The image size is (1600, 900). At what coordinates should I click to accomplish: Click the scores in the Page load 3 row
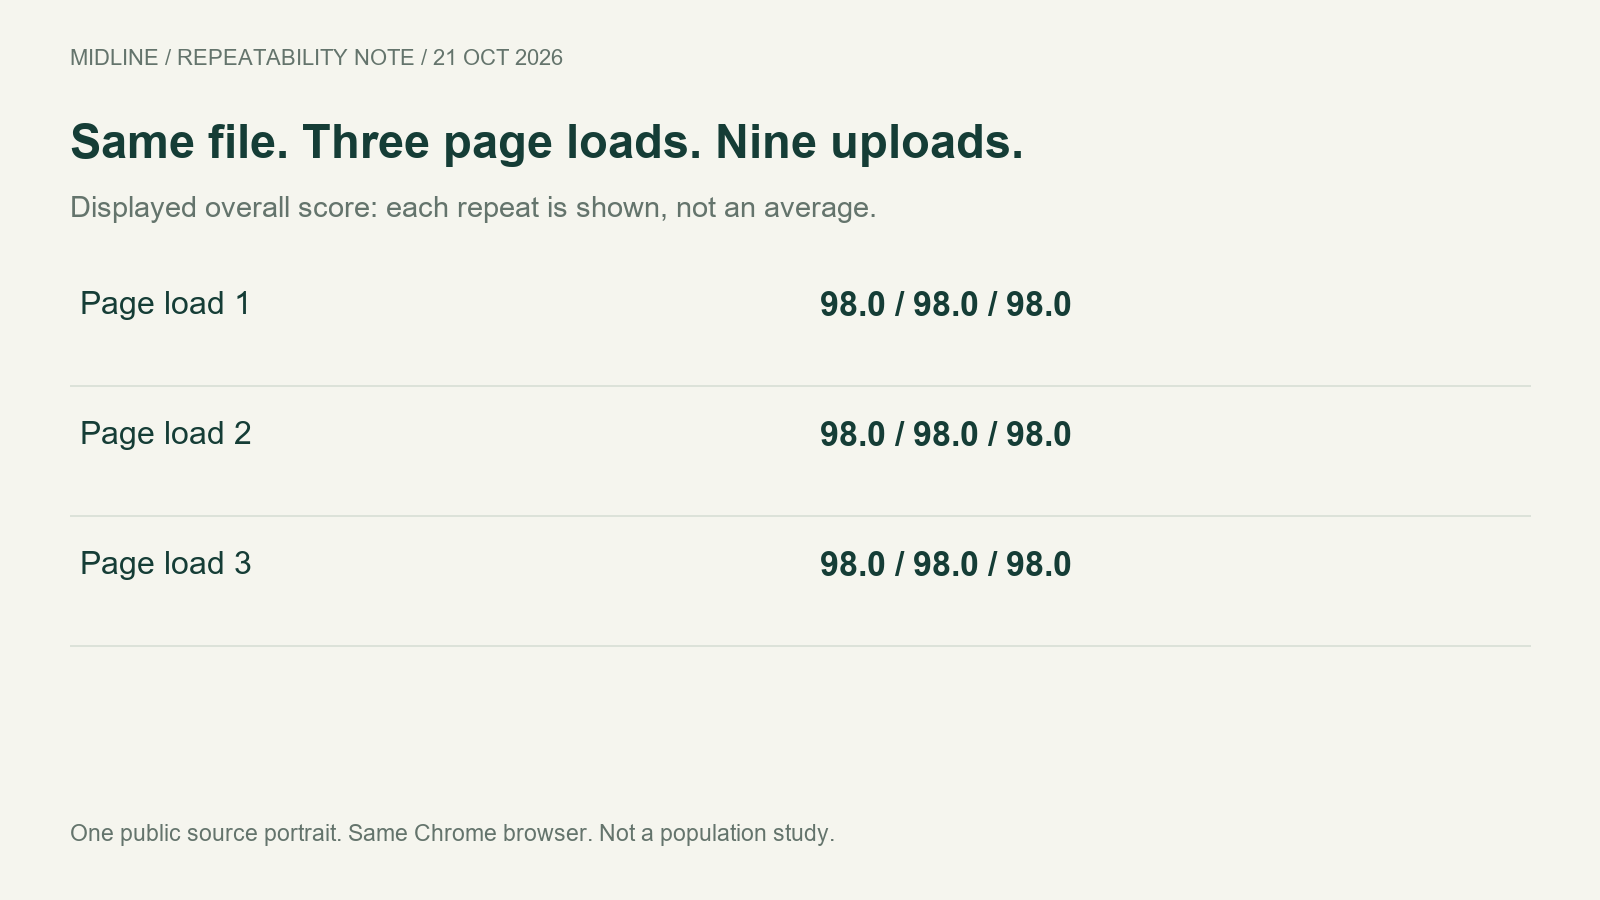(945, 565)
